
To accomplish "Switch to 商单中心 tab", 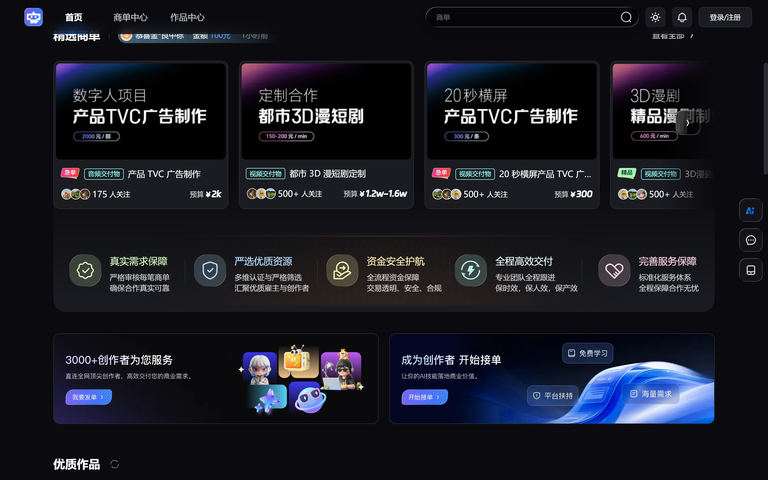I will point(130,17).
